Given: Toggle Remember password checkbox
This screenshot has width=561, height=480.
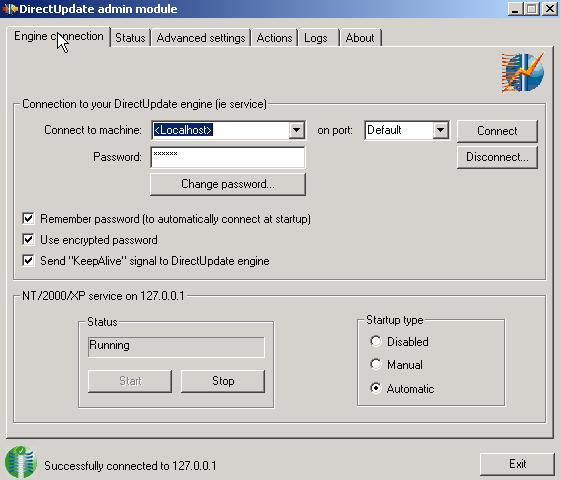Looking at the screenshot, I should click(28, 219).
